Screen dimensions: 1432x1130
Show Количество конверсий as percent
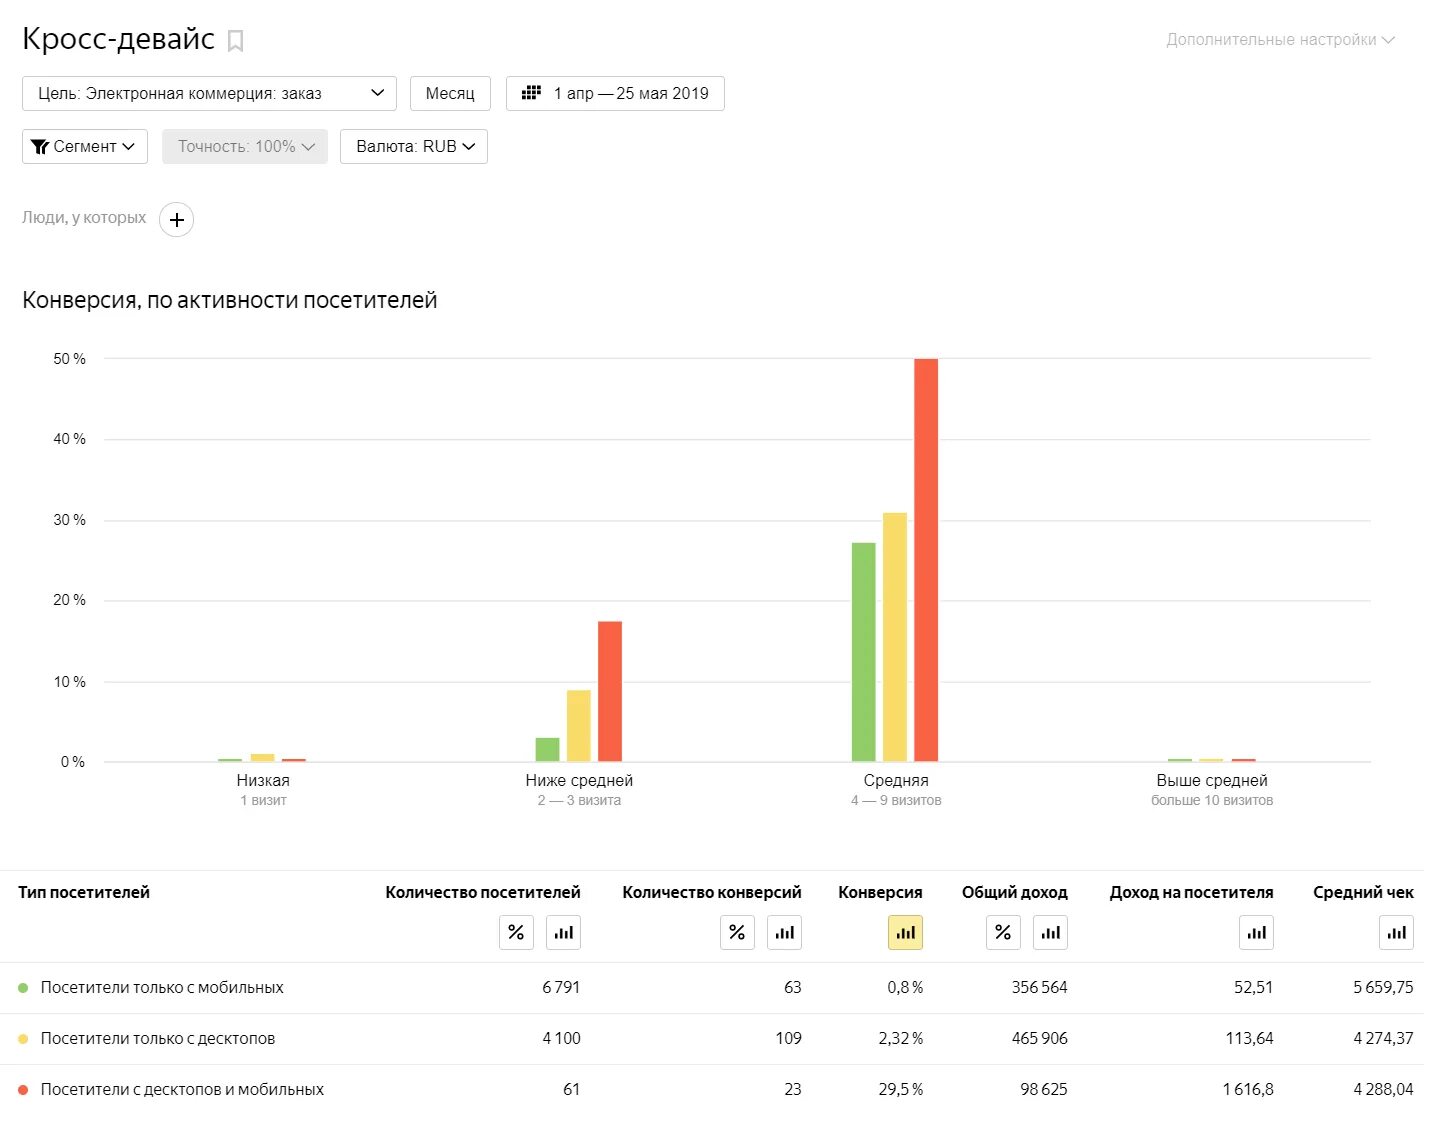(x=737, y=932)
